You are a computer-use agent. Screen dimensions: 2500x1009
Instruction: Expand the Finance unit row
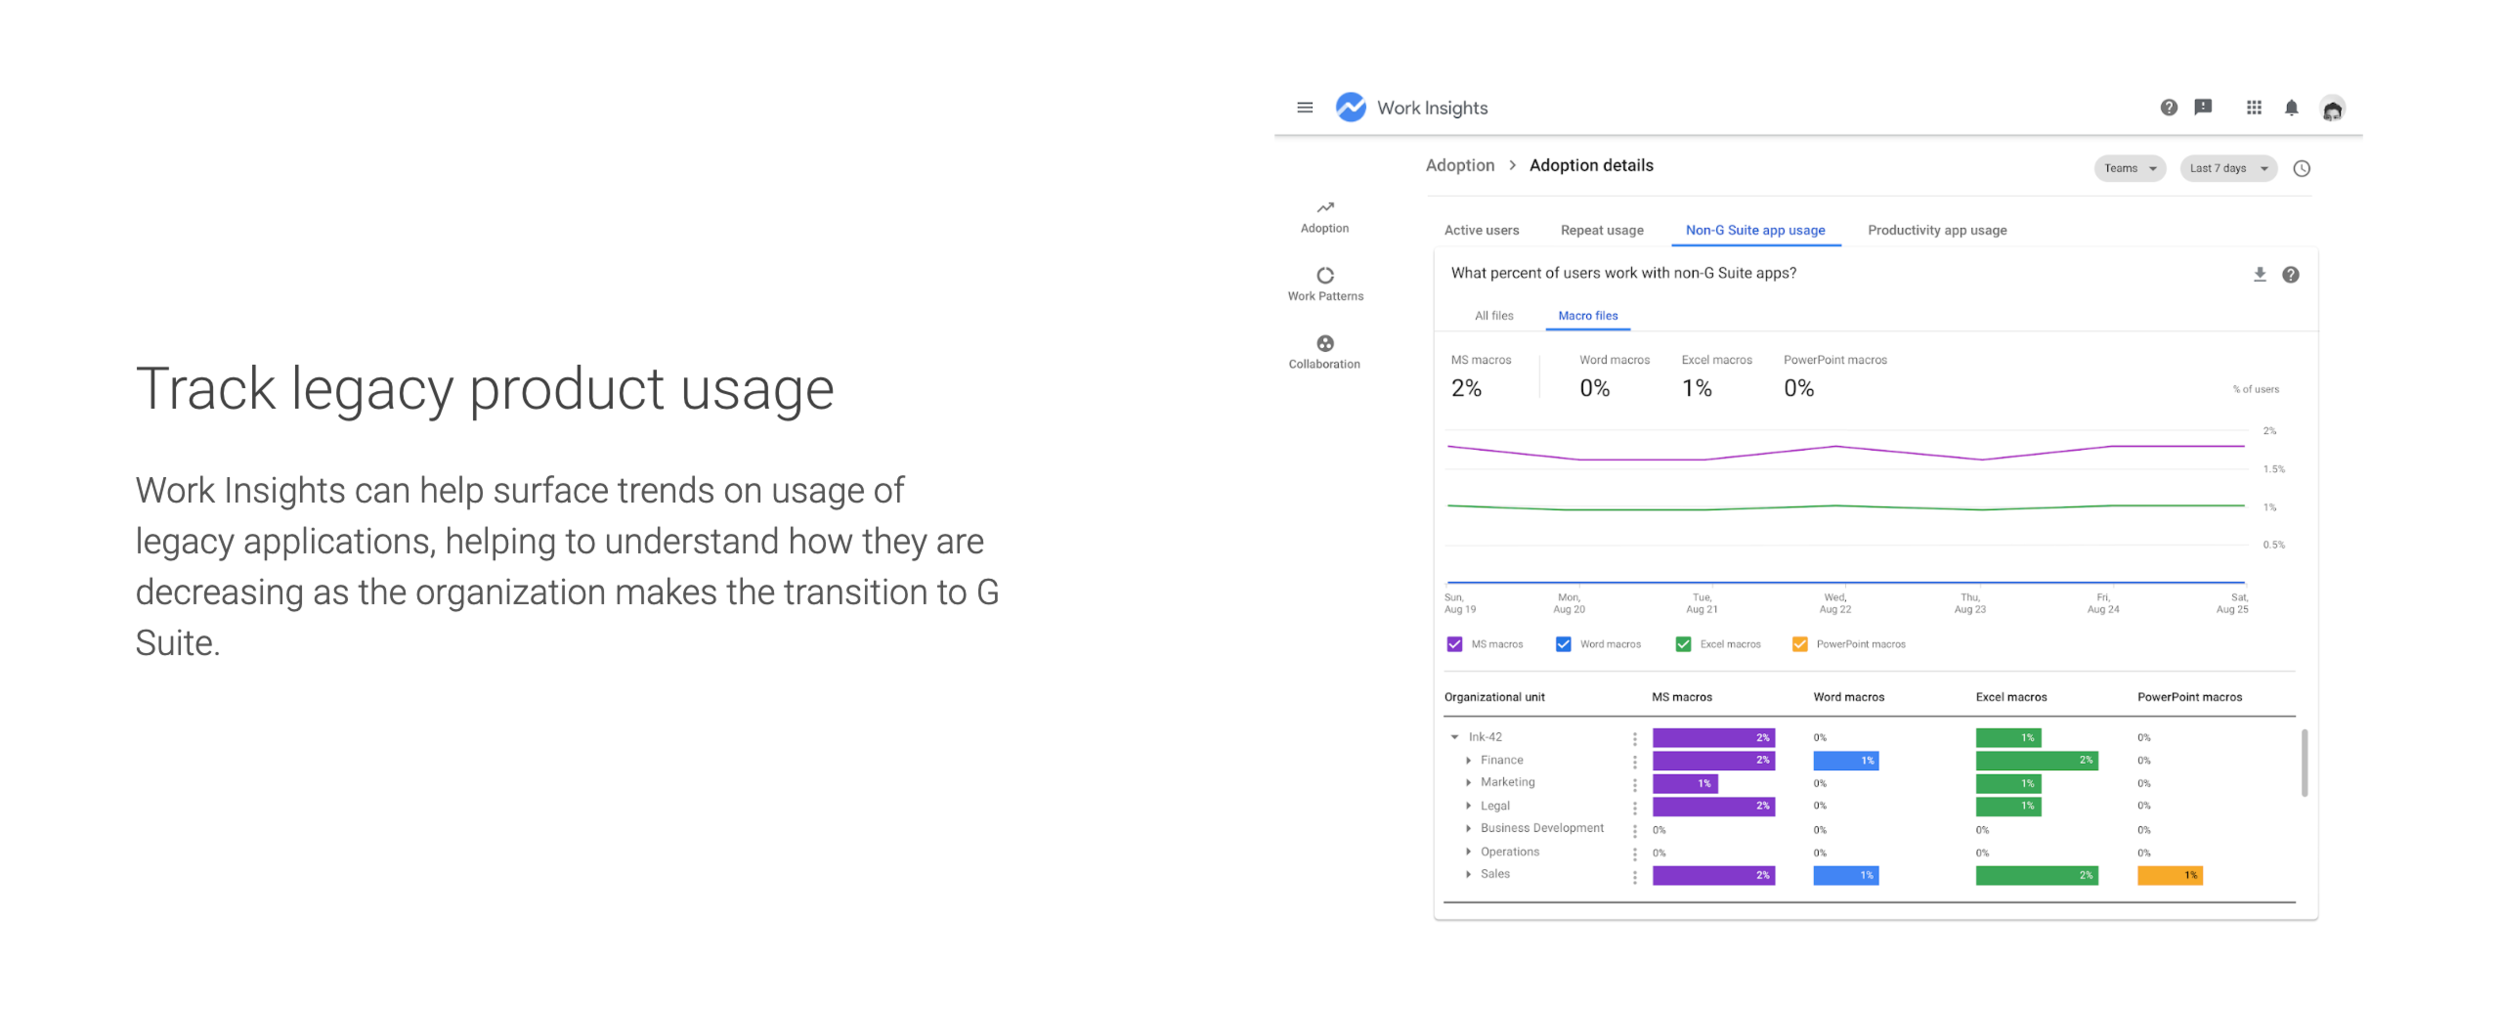[x=1468, y=760]
